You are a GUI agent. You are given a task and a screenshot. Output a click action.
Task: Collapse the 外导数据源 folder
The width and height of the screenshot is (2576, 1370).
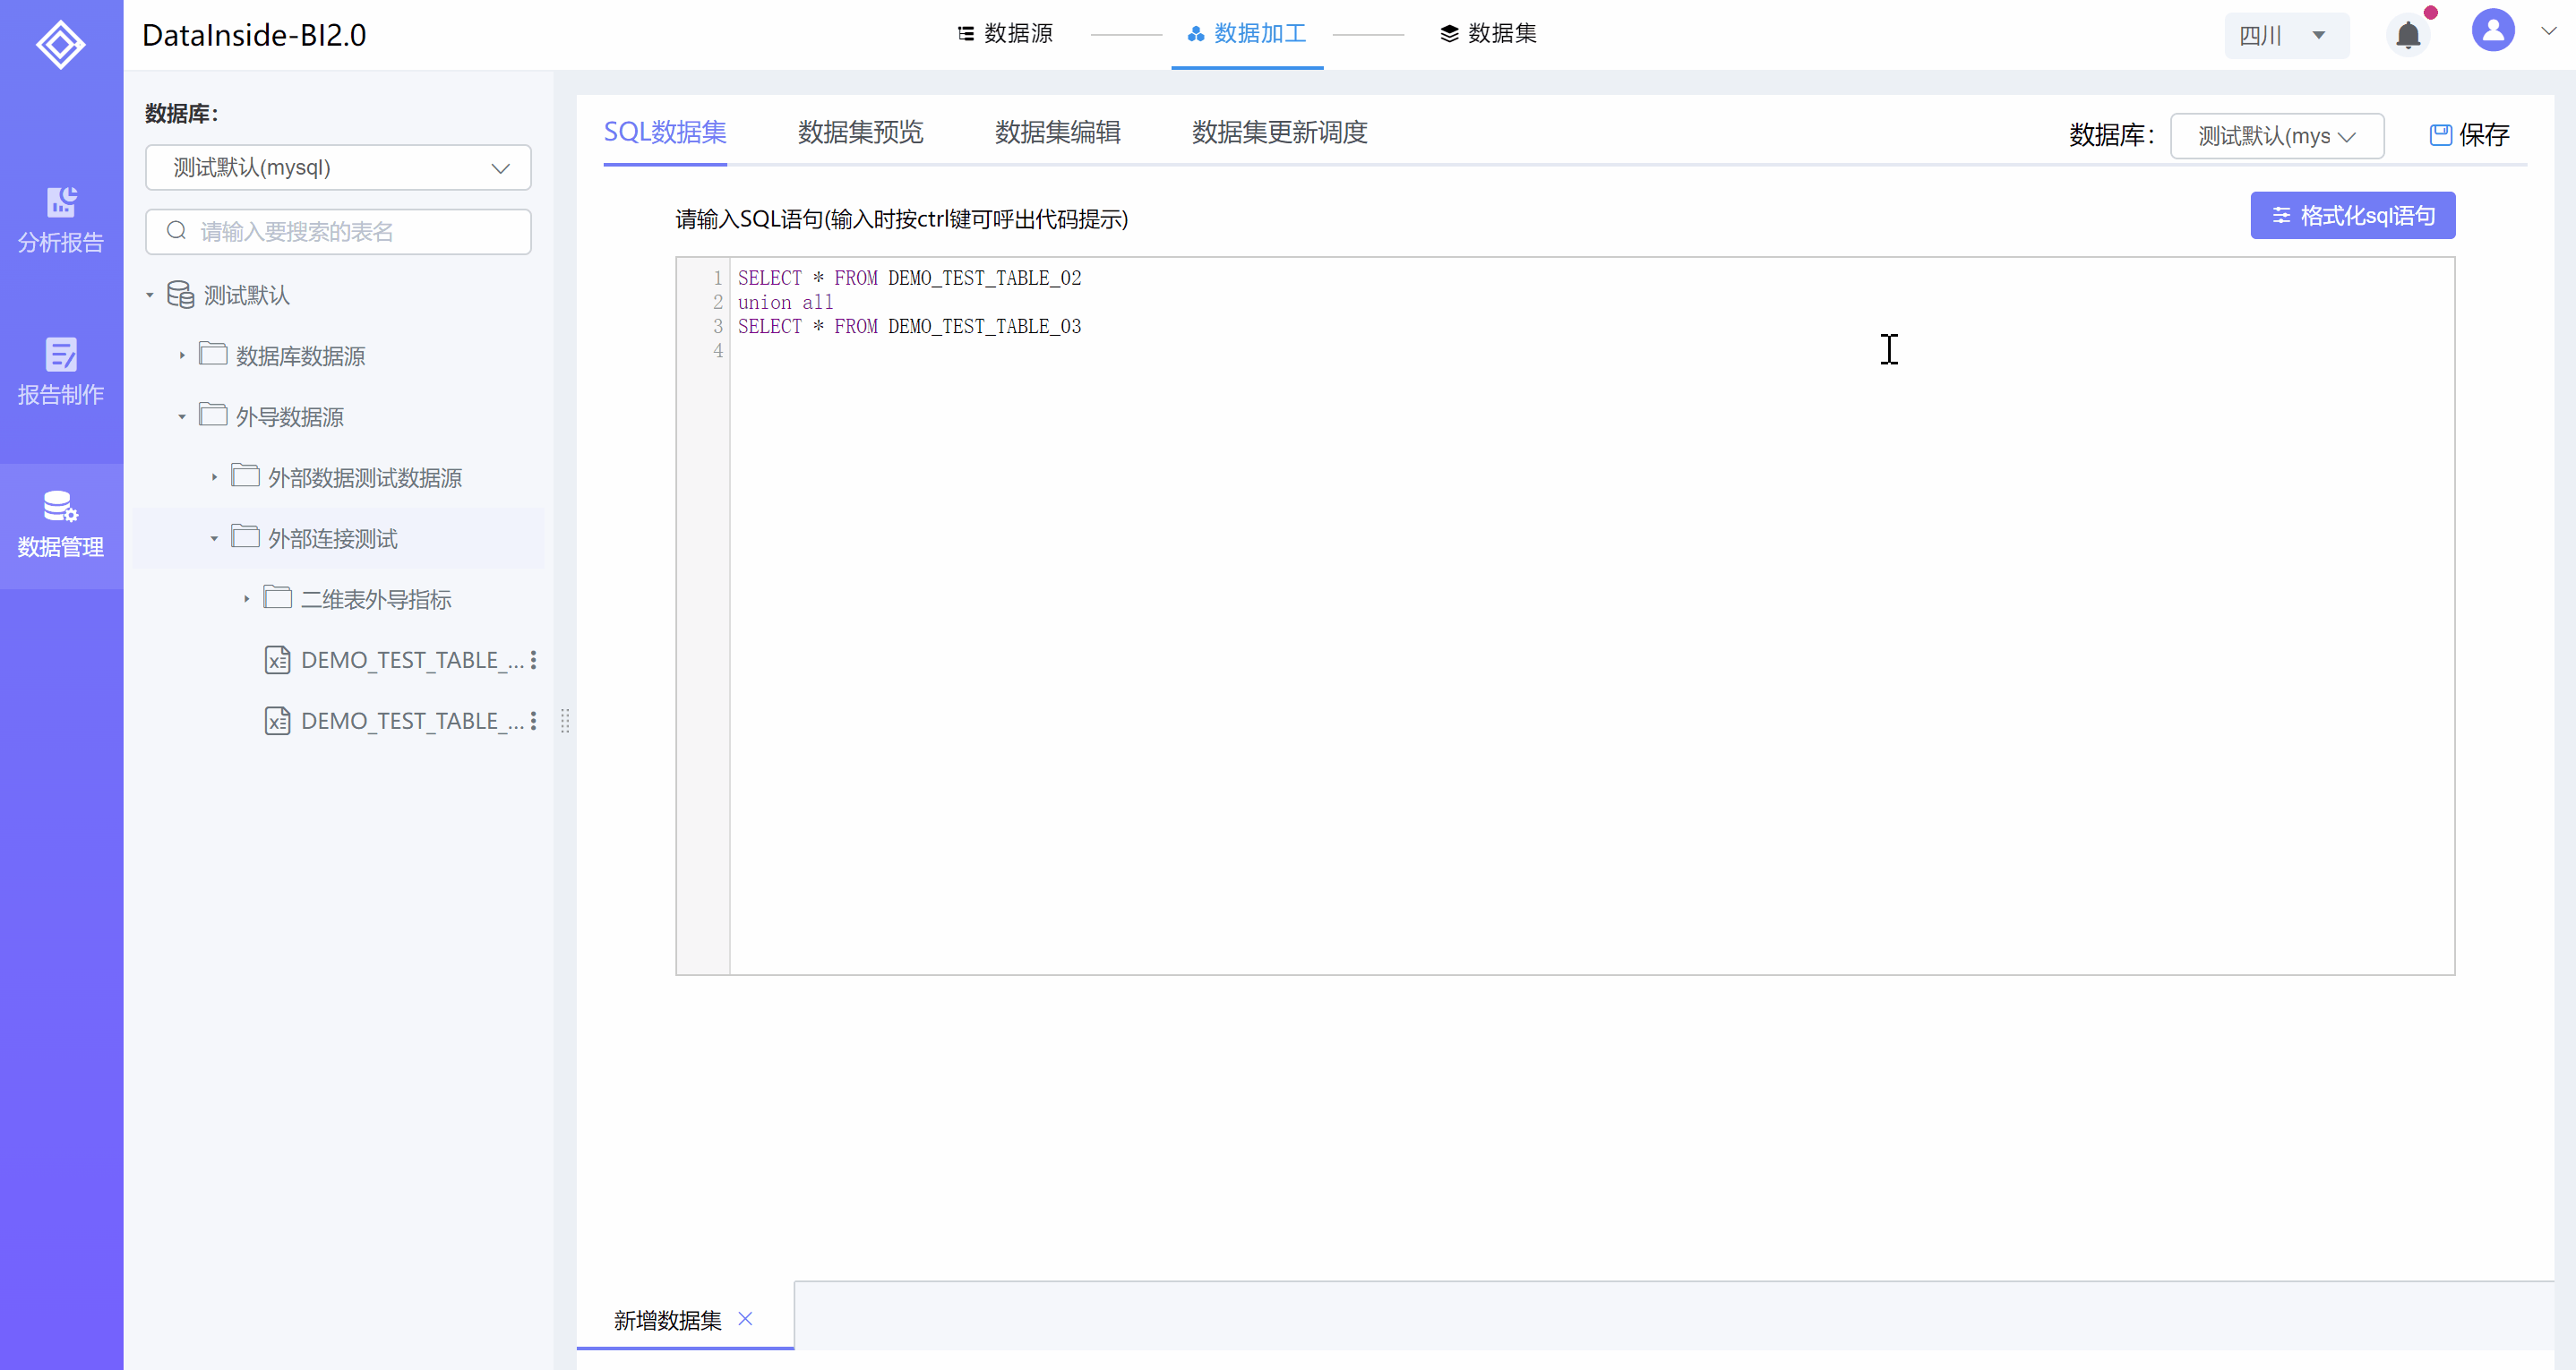[x=182, y=417]
